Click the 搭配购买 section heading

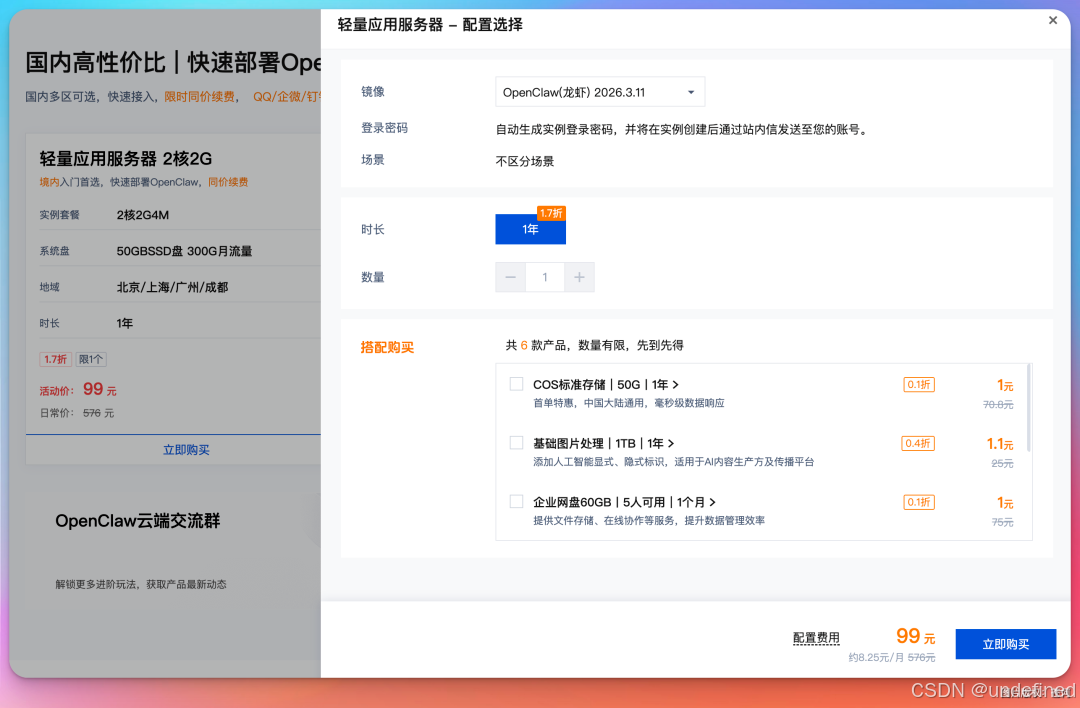pos(387,347)
